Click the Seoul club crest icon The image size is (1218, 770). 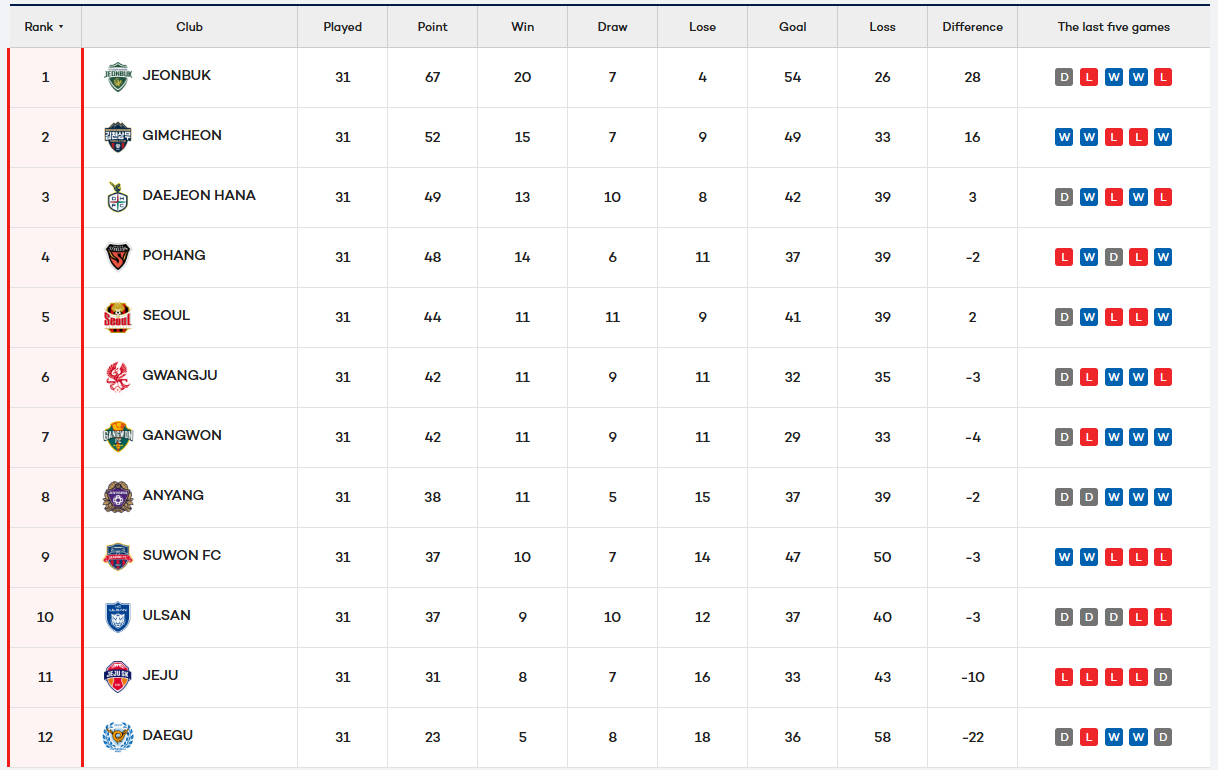pos(118,317)
